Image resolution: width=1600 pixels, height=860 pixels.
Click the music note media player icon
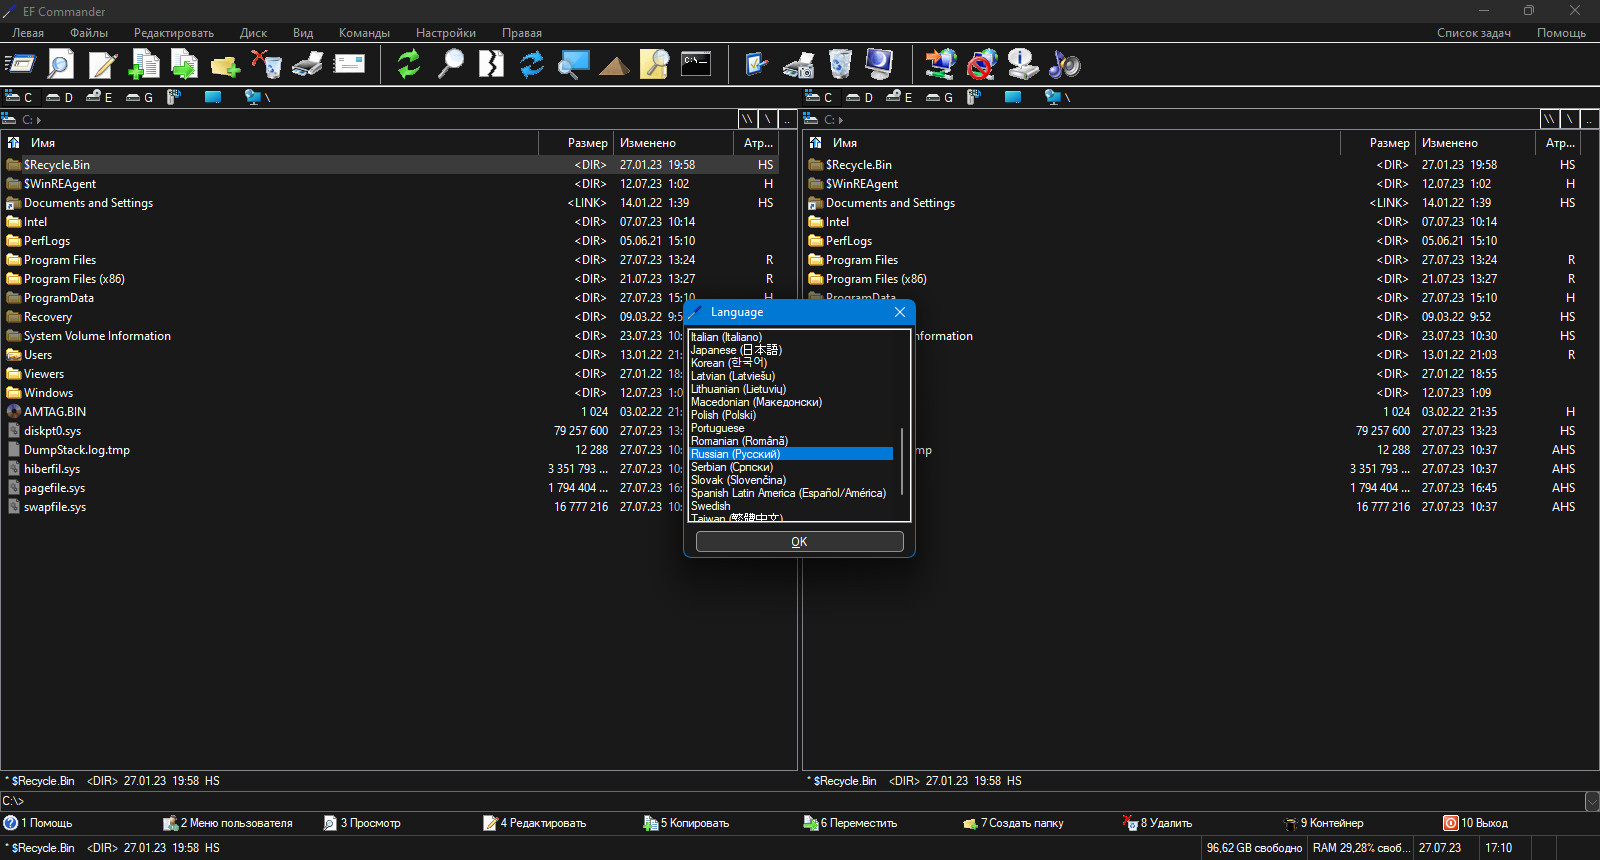1065,65
